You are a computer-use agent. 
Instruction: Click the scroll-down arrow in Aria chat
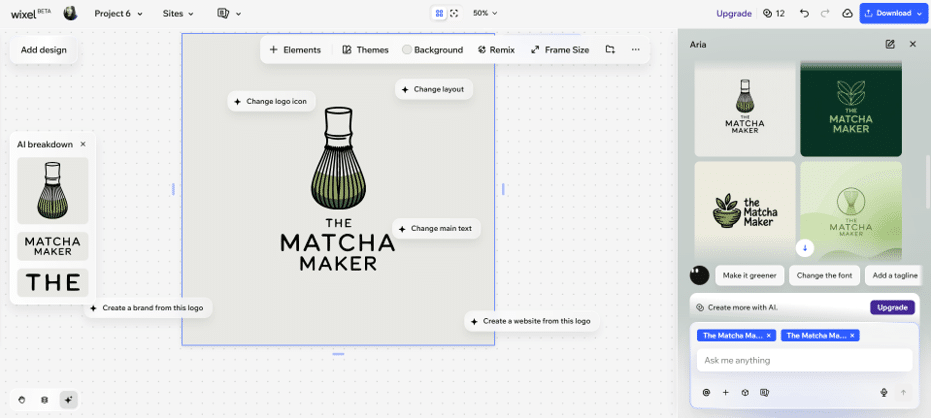click(805, 248)
